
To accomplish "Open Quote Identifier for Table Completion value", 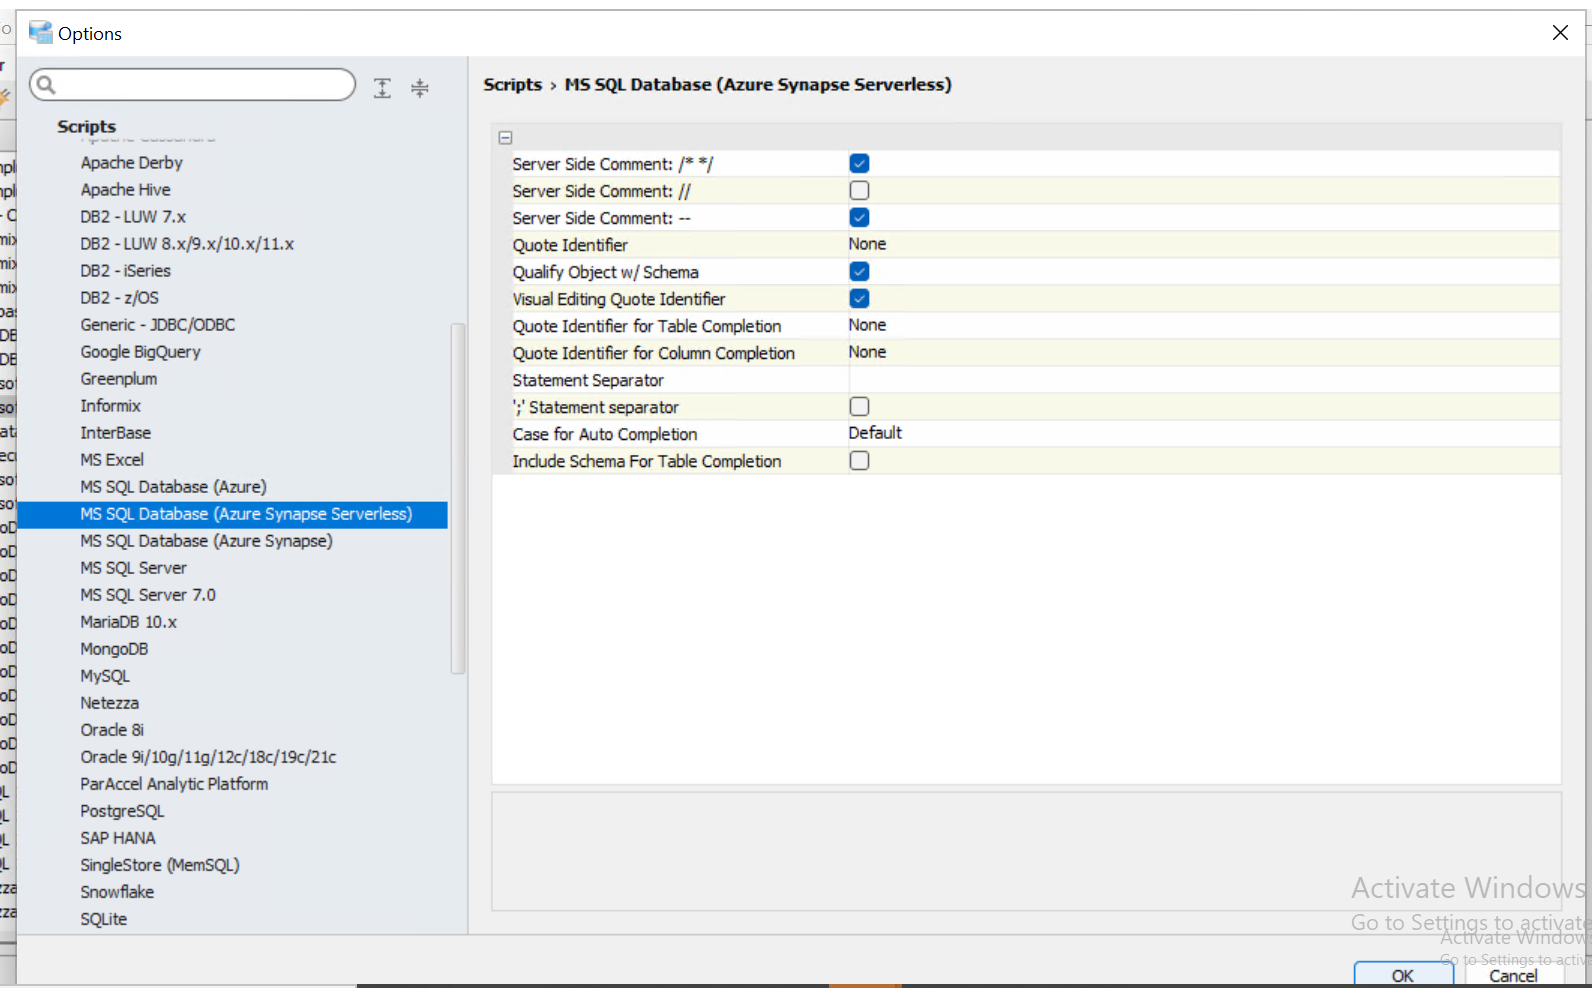I will [1204, 325].
